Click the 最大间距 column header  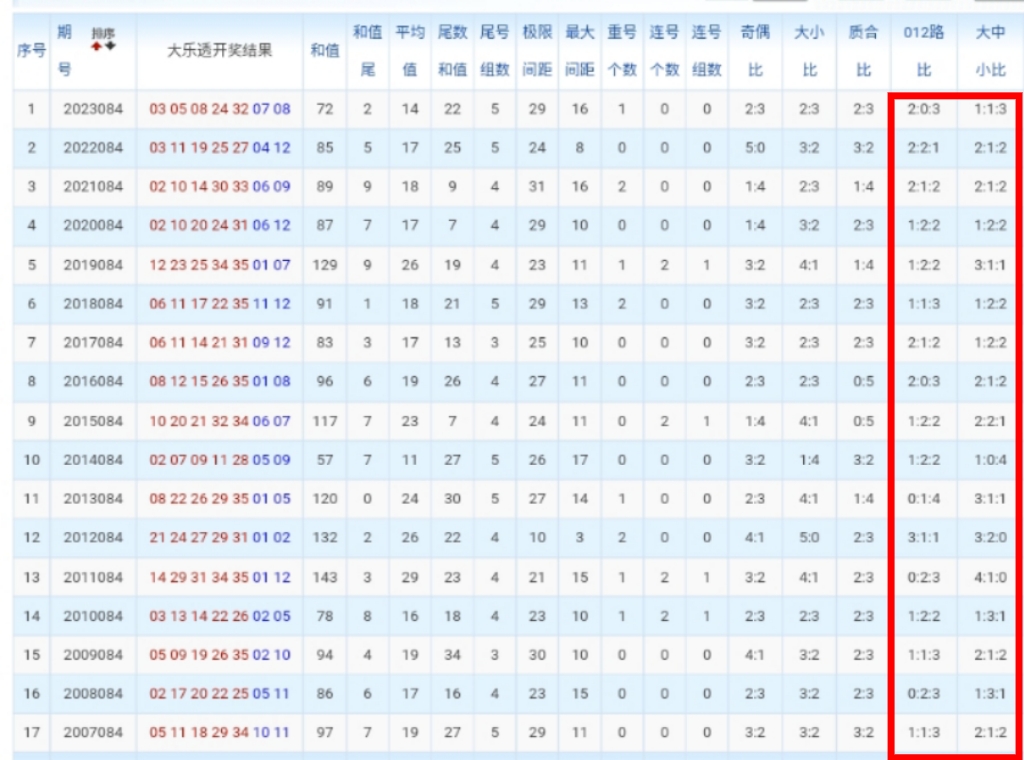(x=580, y=51)
